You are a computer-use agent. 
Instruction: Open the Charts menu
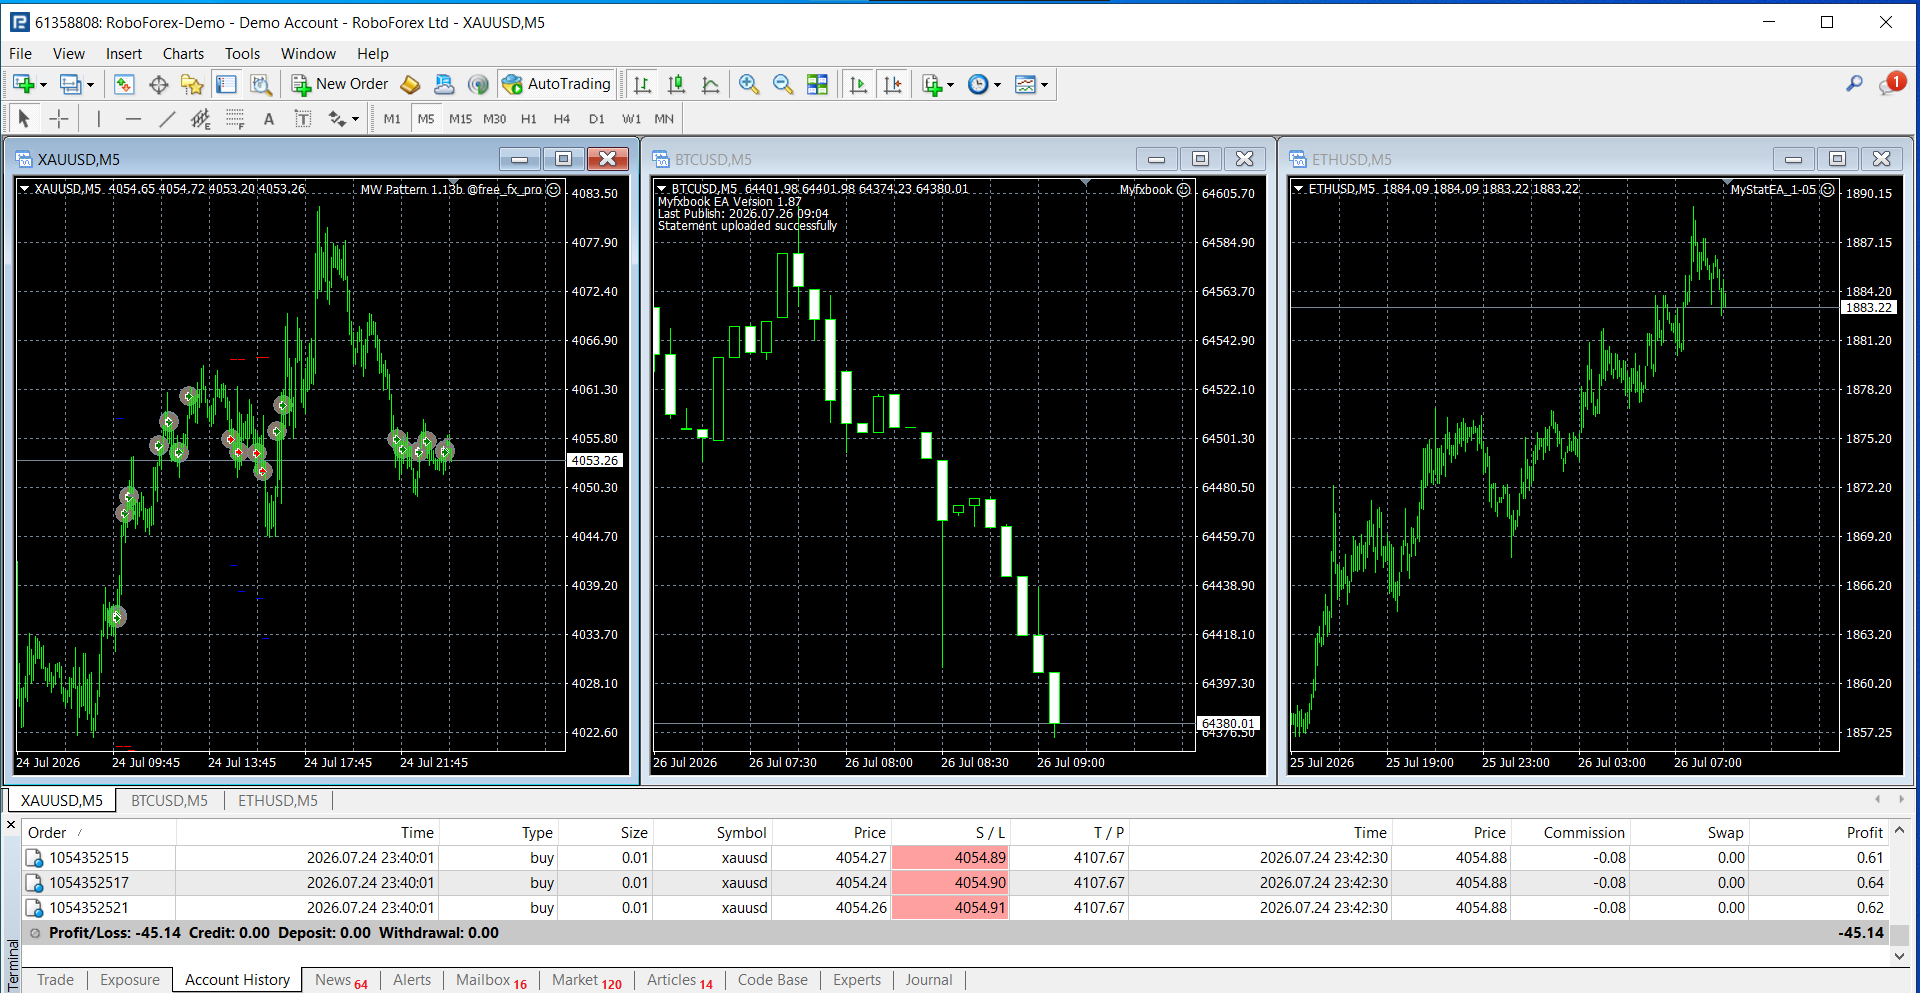[183, 54]
